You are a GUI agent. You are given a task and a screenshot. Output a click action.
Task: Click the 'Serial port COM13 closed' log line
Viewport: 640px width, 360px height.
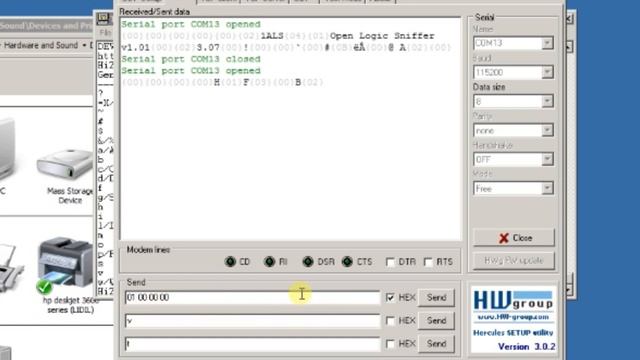click(x=191, y=59)
